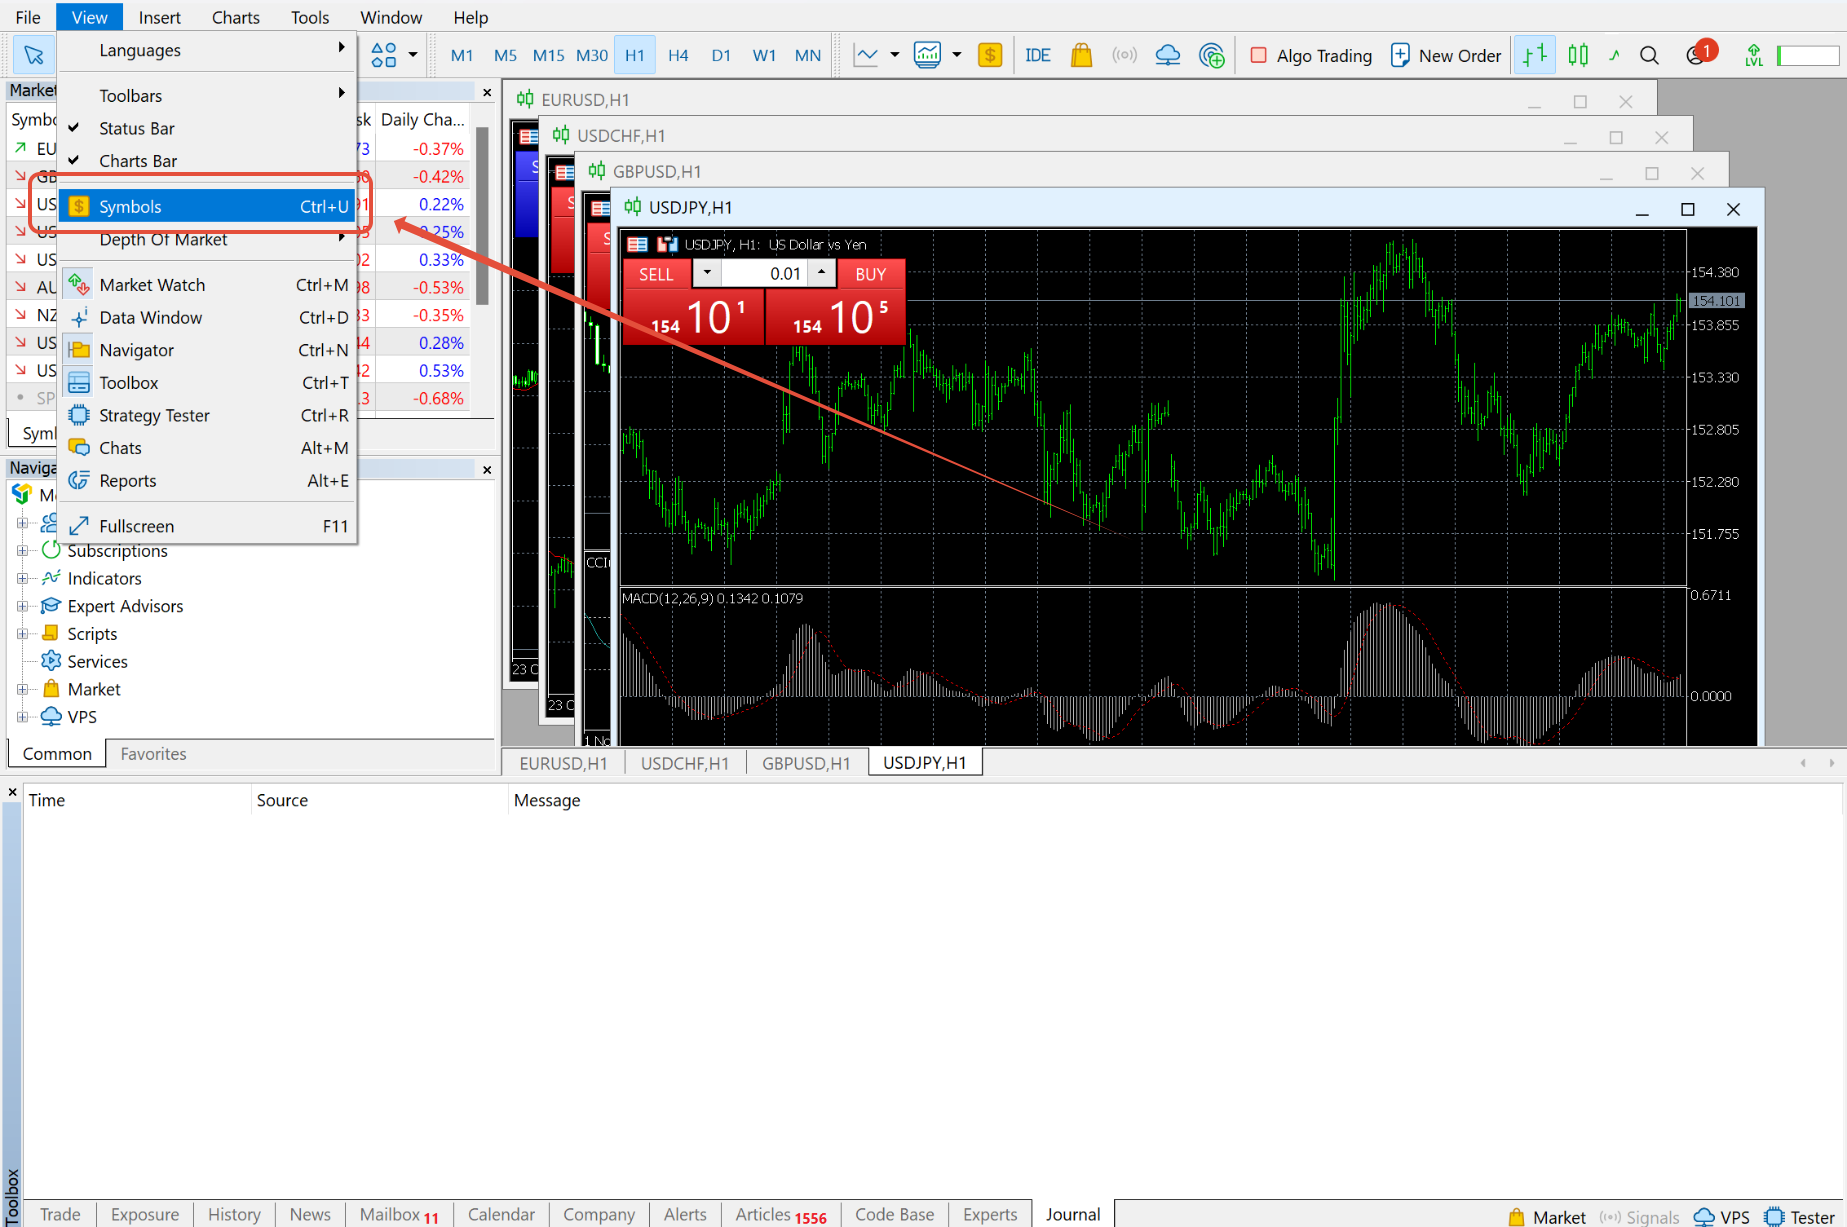Switch timeframe to H4
Screen dimensions: 1847x1227
tap(678, 55)
